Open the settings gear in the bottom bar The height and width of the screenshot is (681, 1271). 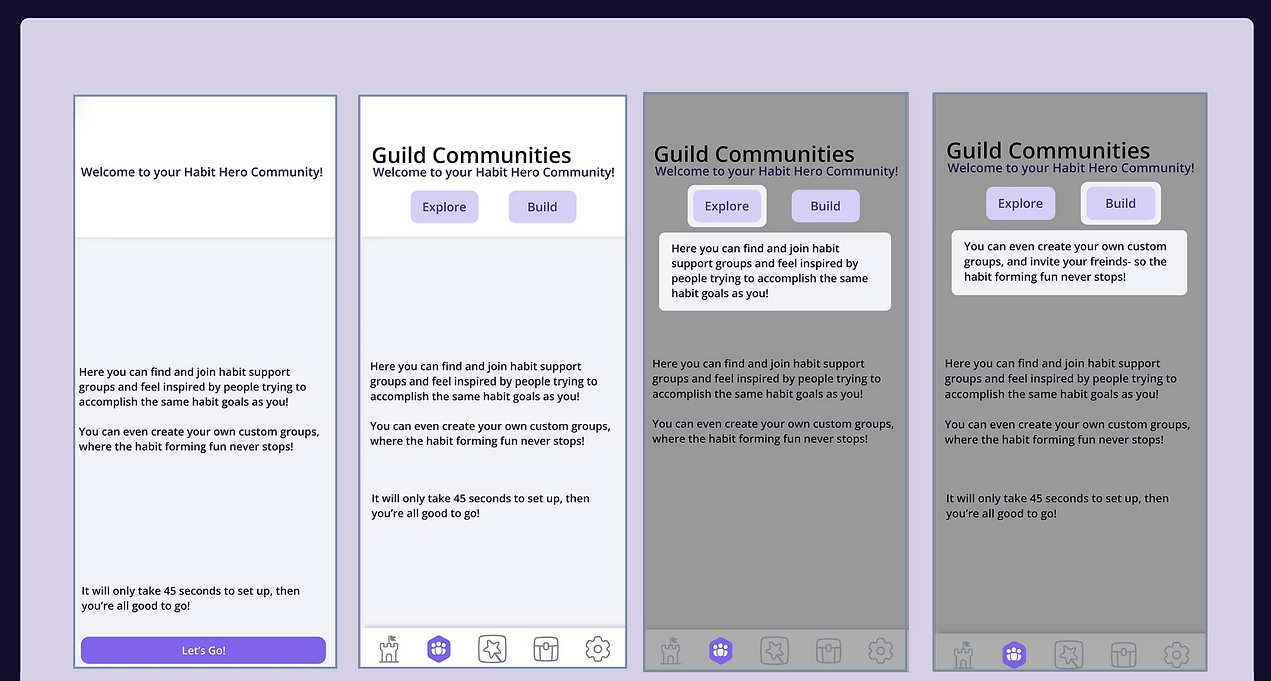598,649
